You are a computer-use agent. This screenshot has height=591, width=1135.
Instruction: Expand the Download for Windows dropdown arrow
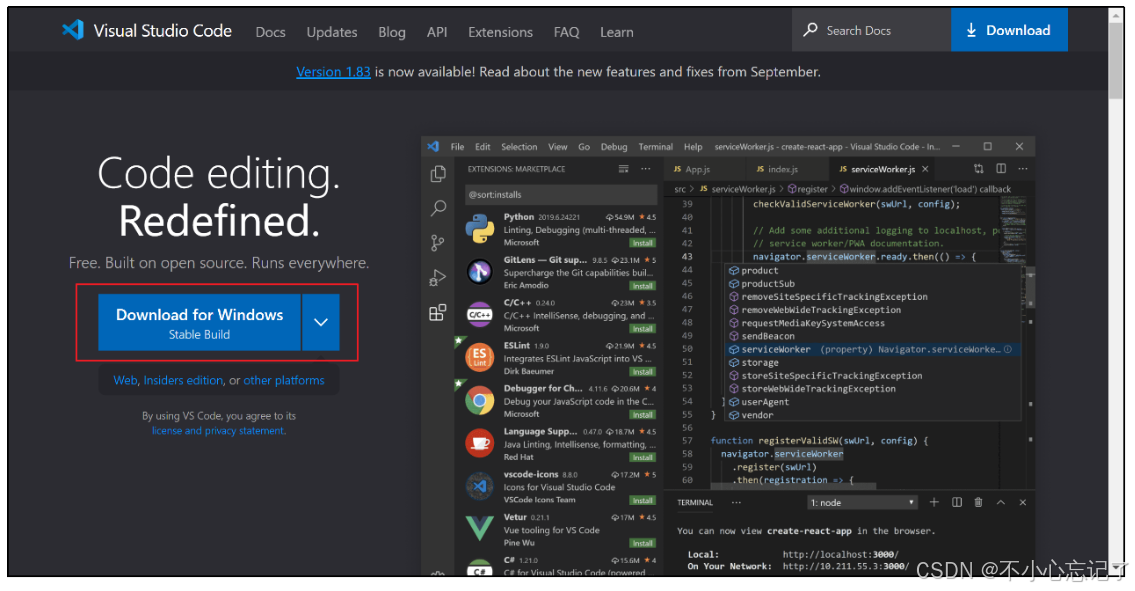pos(320,322)
